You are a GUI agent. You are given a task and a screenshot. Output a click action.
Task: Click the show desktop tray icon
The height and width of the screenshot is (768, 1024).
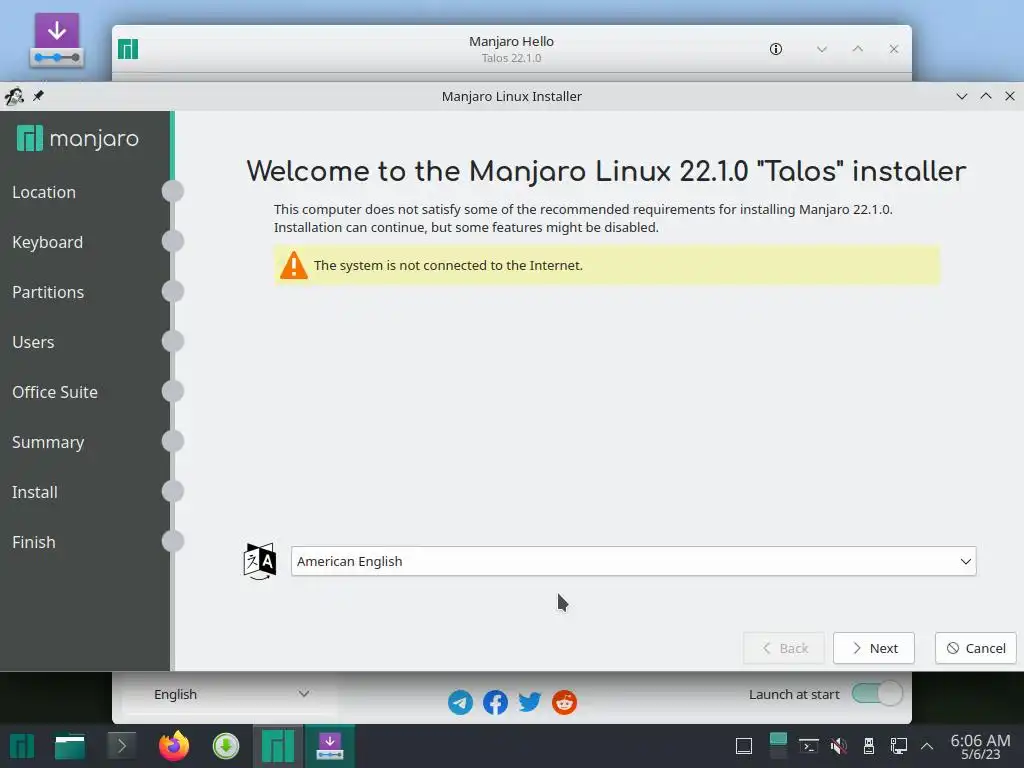(x=744, y=746)
